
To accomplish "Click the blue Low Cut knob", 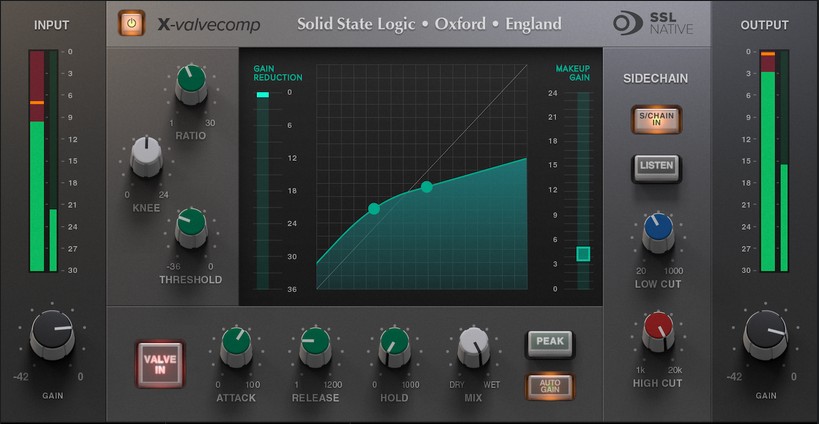I will pyautogui.click(x=658, y=232).
